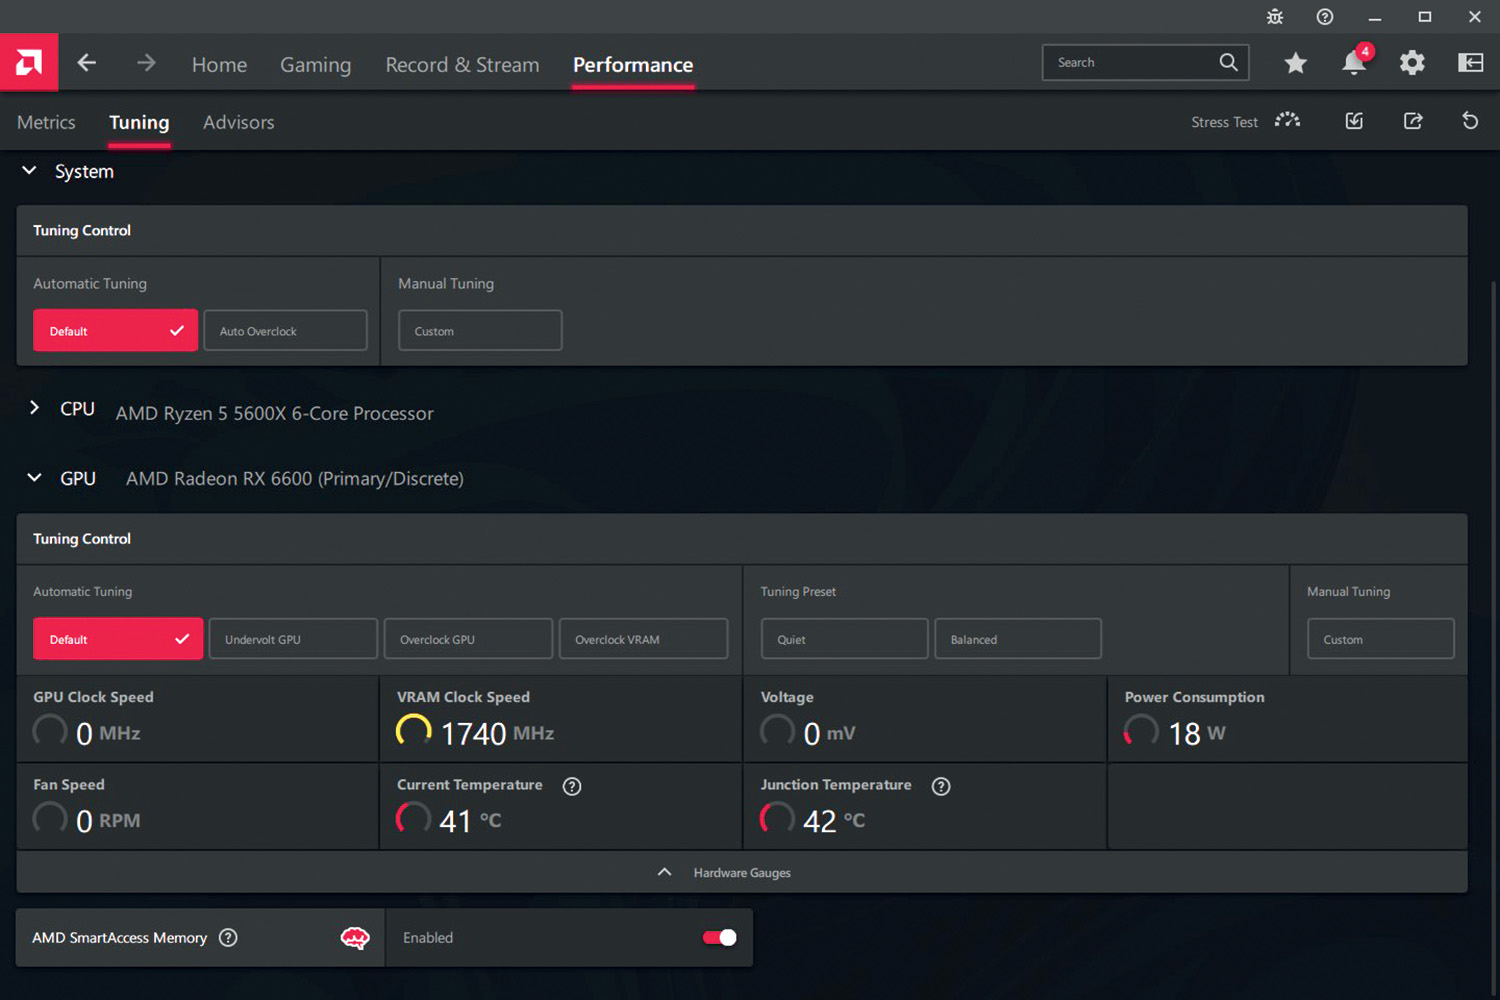Switch to the Metrics tab
The width and height of the screenshot is (1500, 1000).
tap(46, 122)
